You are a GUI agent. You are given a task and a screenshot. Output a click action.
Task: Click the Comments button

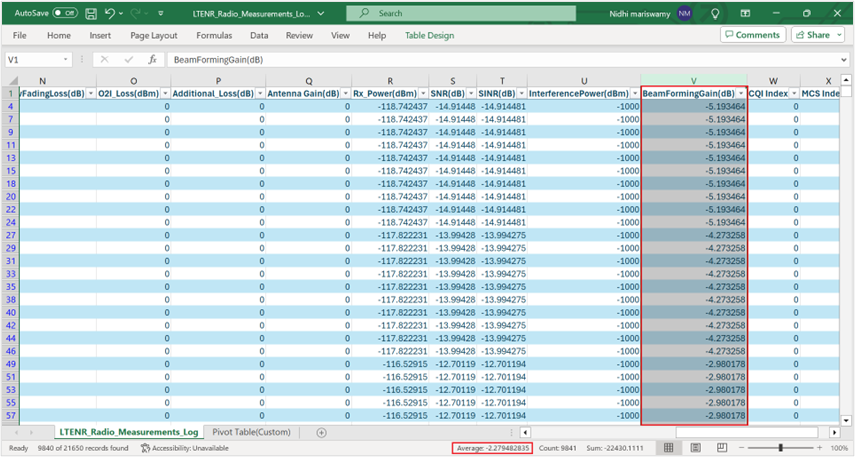[752, 35]
